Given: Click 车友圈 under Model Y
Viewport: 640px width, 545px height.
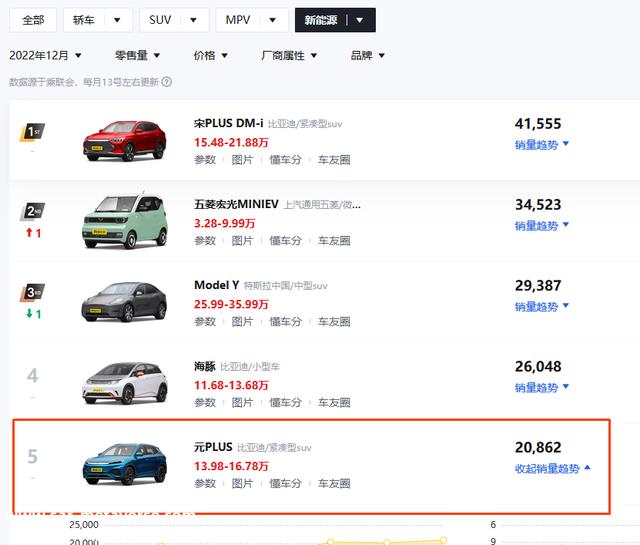Looking at the screenshot, I should [x=334, y=322].
